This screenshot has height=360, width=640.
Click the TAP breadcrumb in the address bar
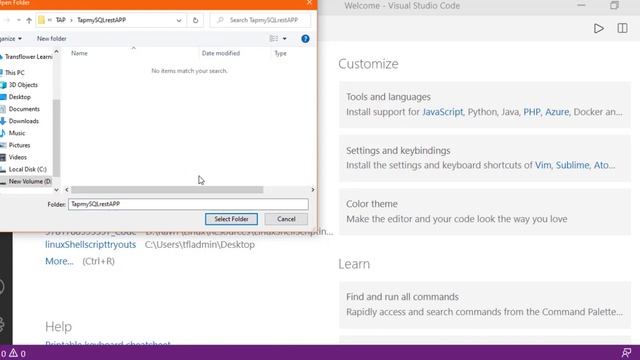tap(60, 20)
